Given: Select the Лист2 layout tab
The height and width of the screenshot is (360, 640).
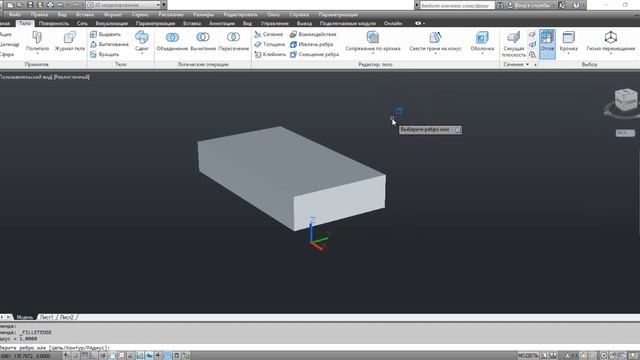Looking at the screenshot, I should 67,317.
